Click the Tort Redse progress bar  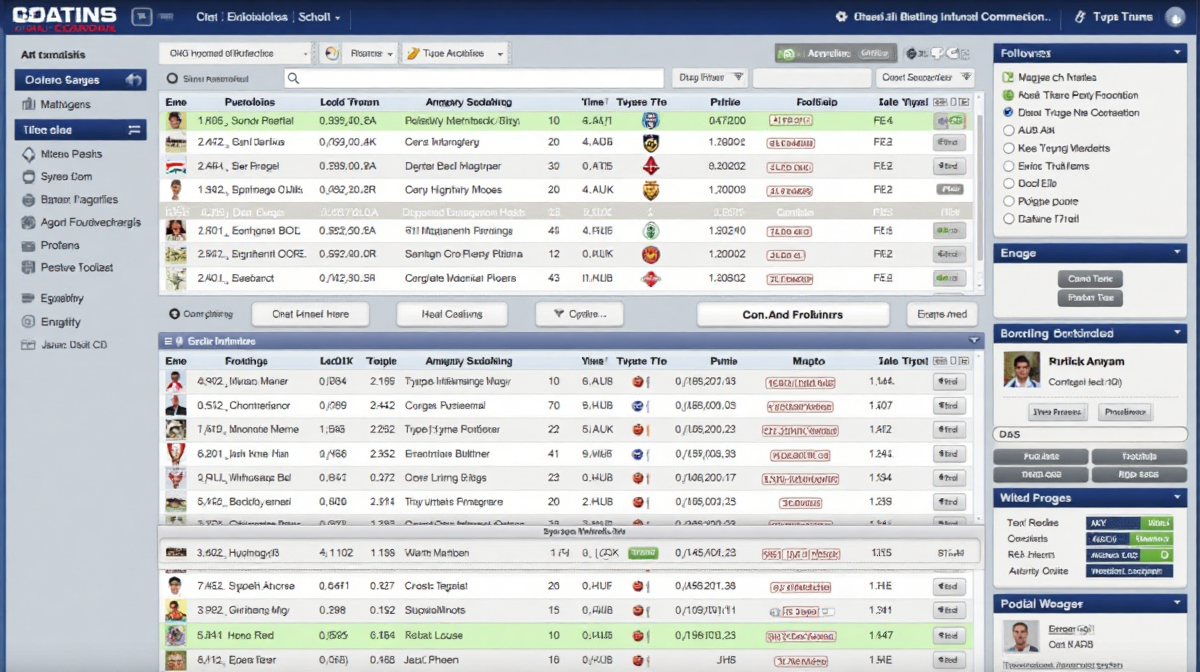click(1128, 523)
